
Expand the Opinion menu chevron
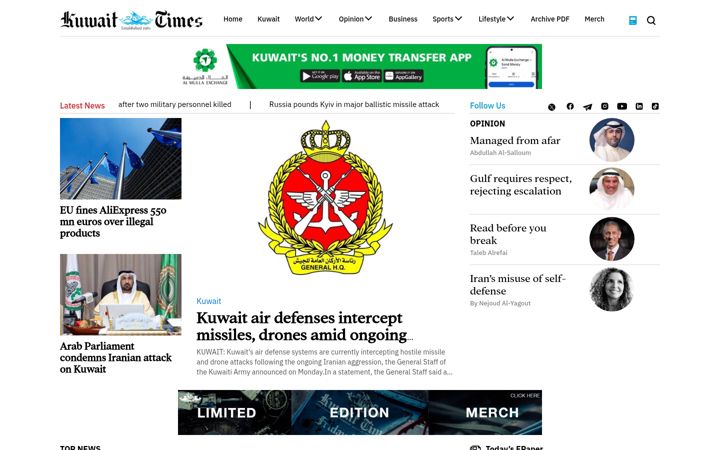point(369,19)
